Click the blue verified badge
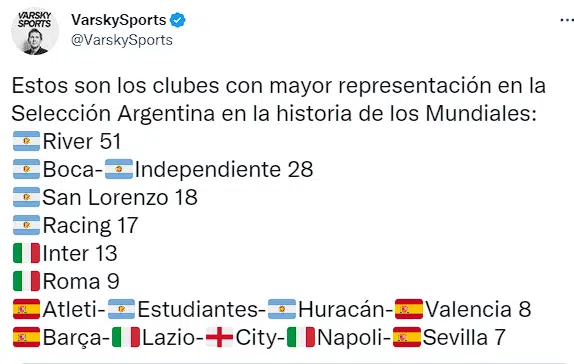 [178, 20]
